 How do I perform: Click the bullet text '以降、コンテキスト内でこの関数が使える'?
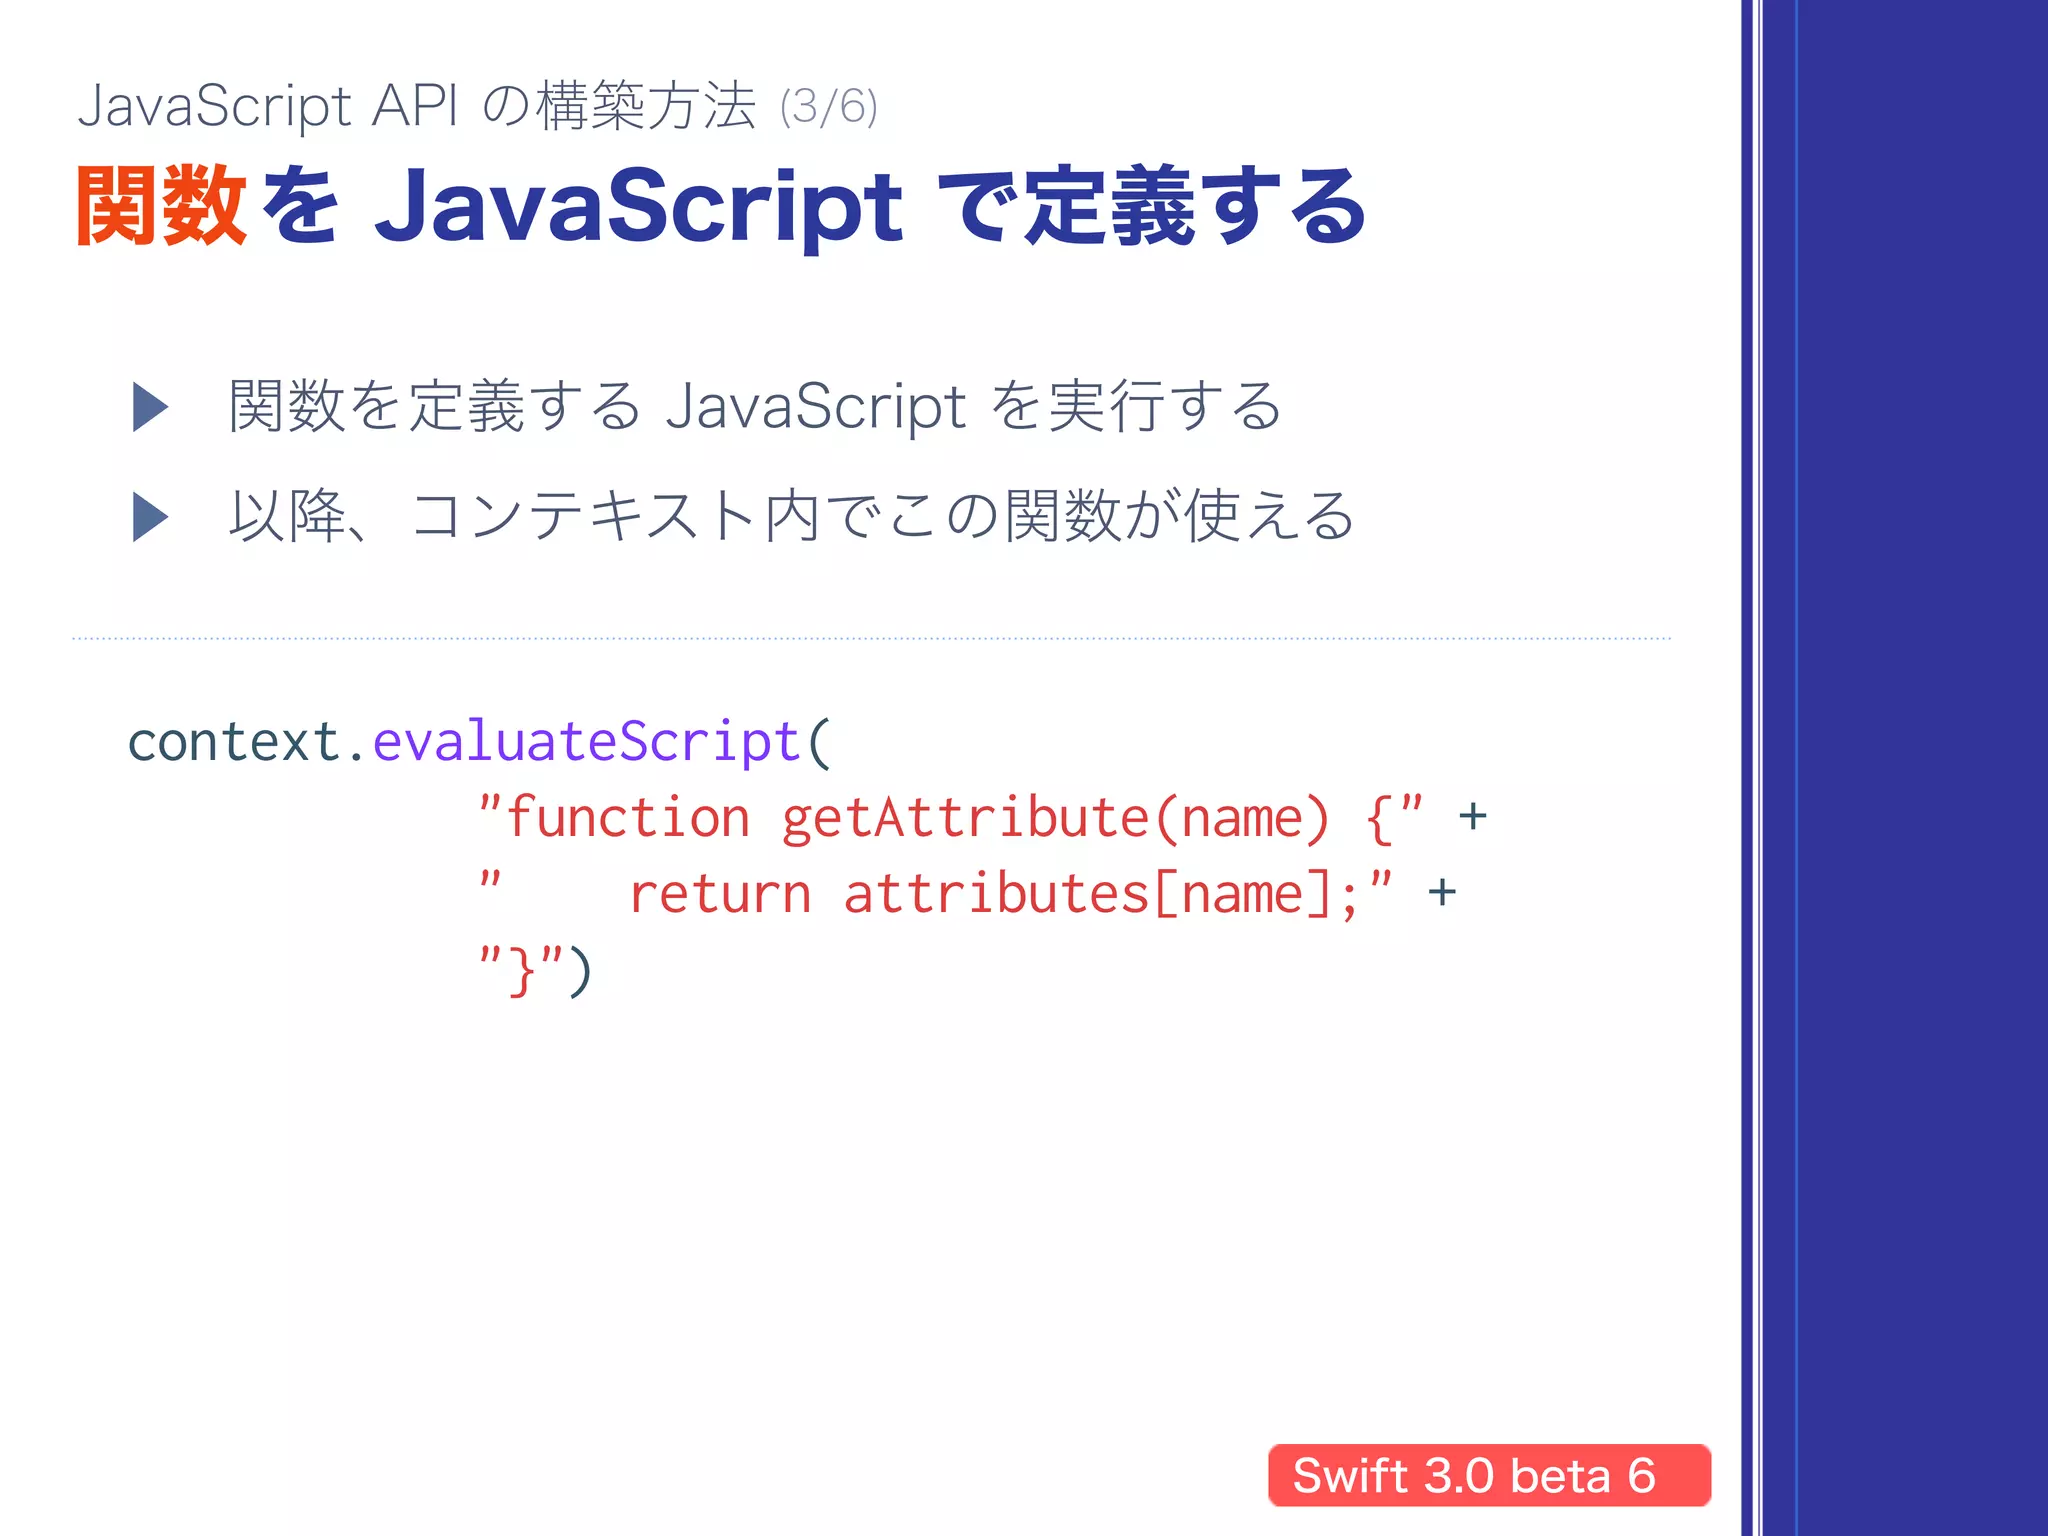791,517
